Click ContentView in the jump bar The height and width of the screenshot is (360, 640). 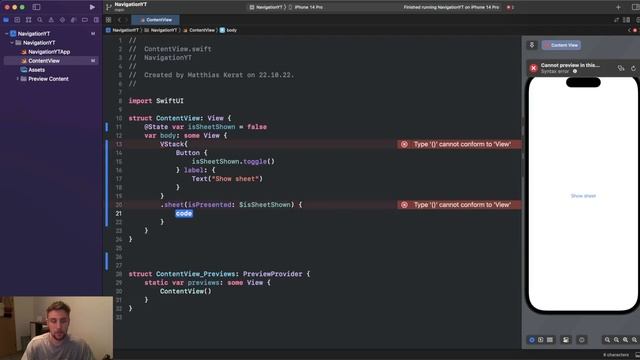tap(199, 30)
